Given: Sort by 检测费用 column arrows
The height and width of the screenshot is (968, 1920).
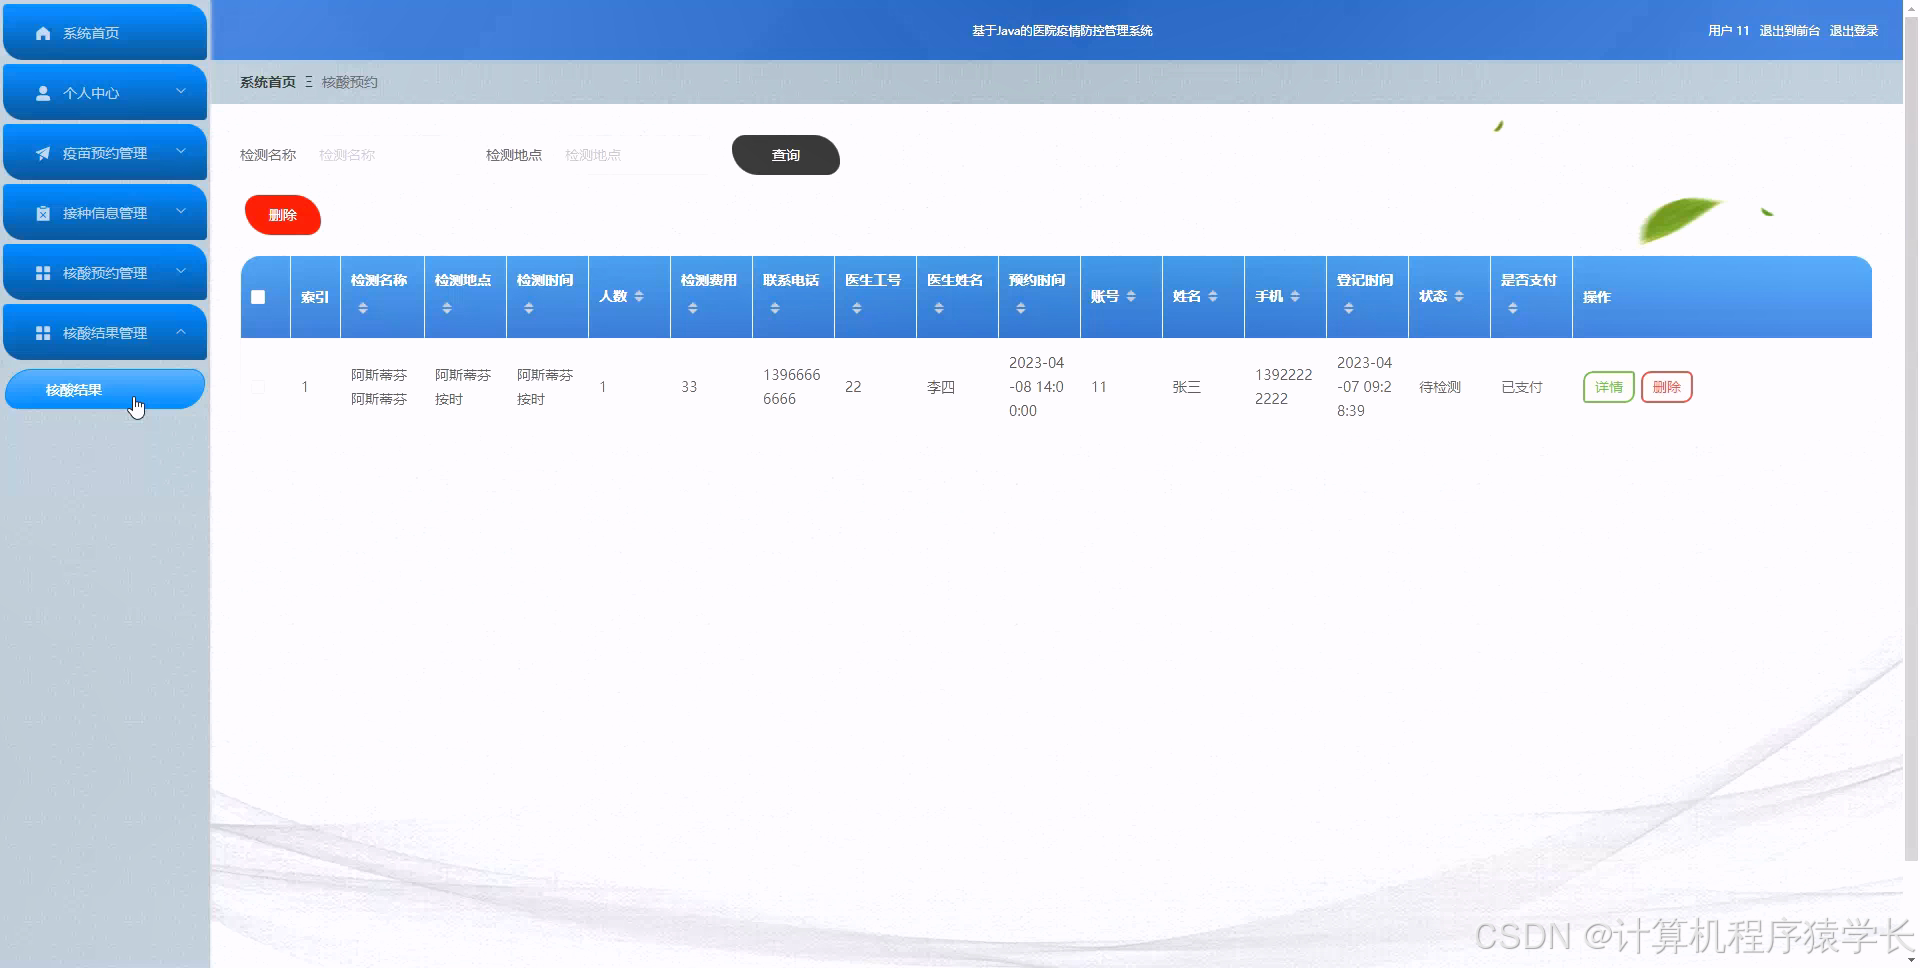Looking at the screenshot, I should 693,308.
